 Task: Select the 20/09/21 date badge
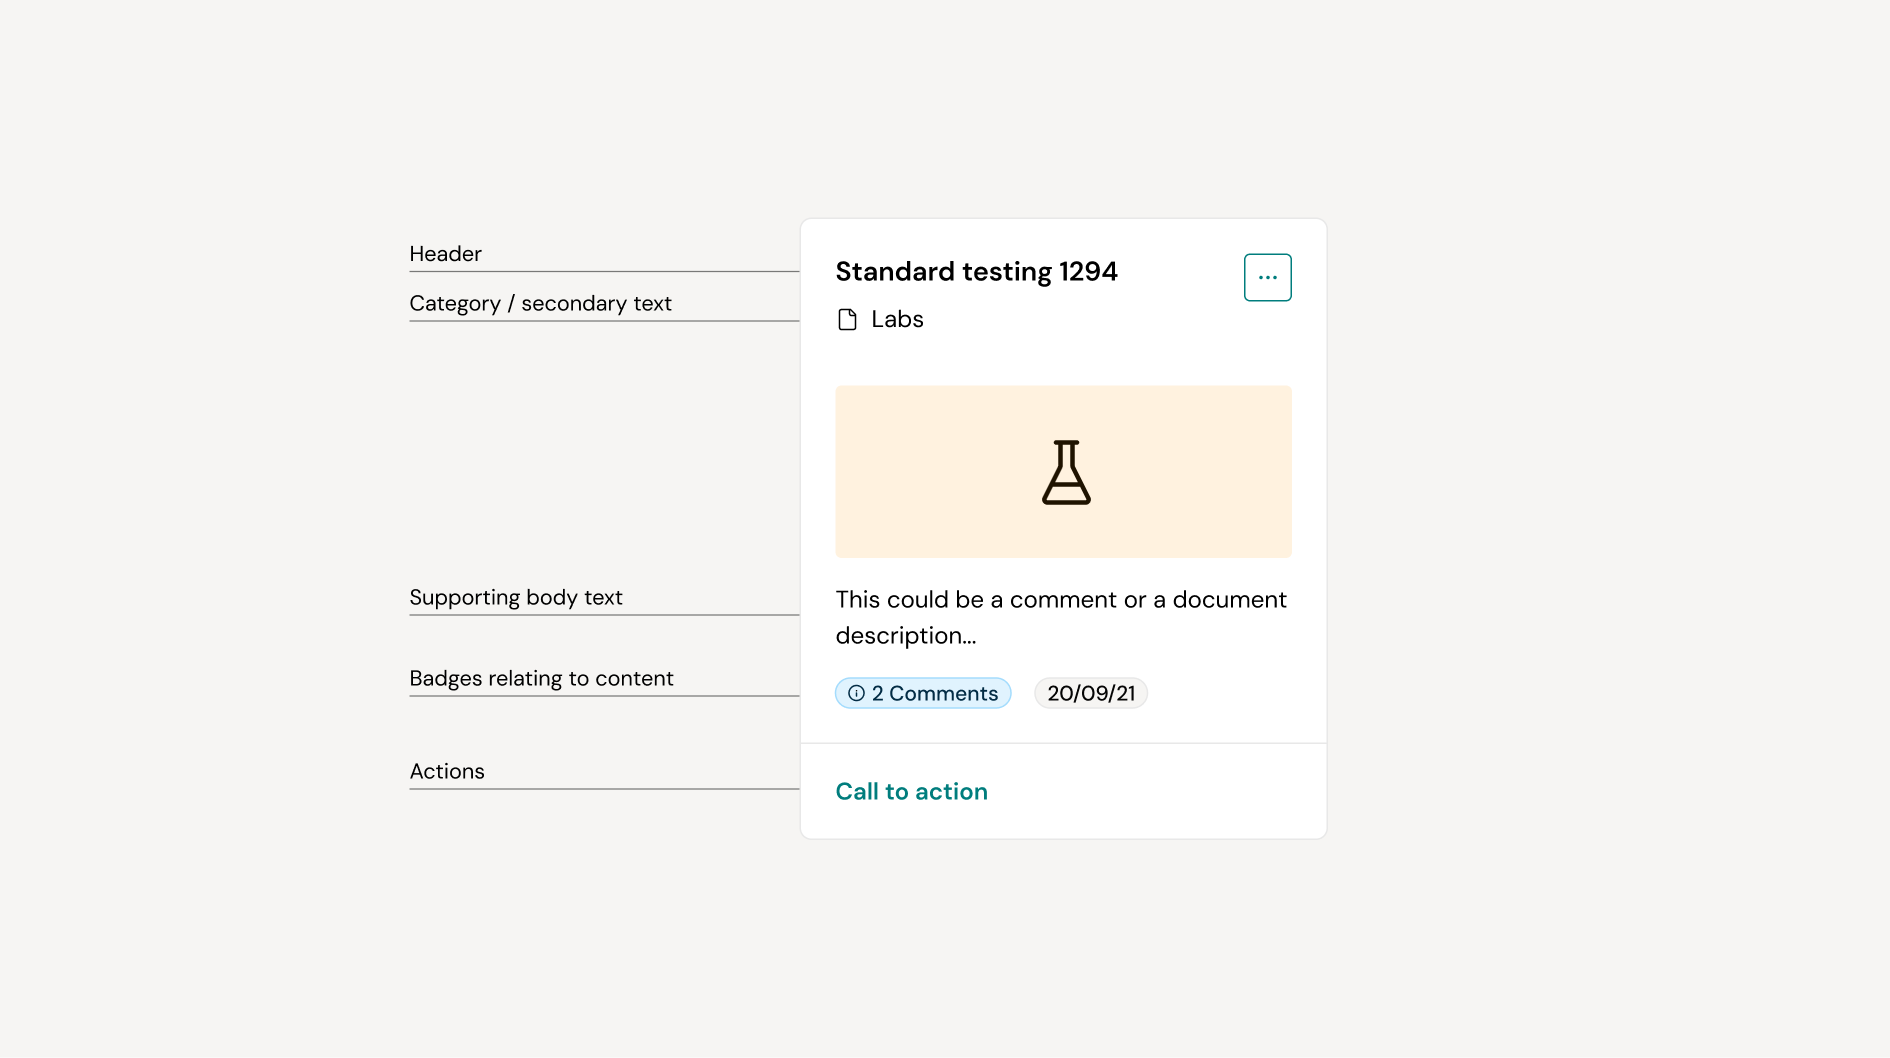(x=1090, y=692)
